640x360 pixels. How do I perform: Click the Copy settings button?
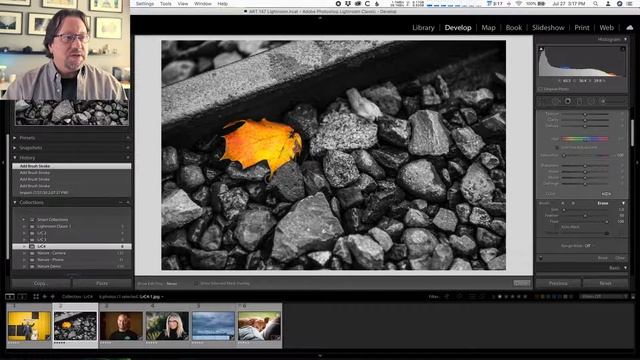point(40,283)
